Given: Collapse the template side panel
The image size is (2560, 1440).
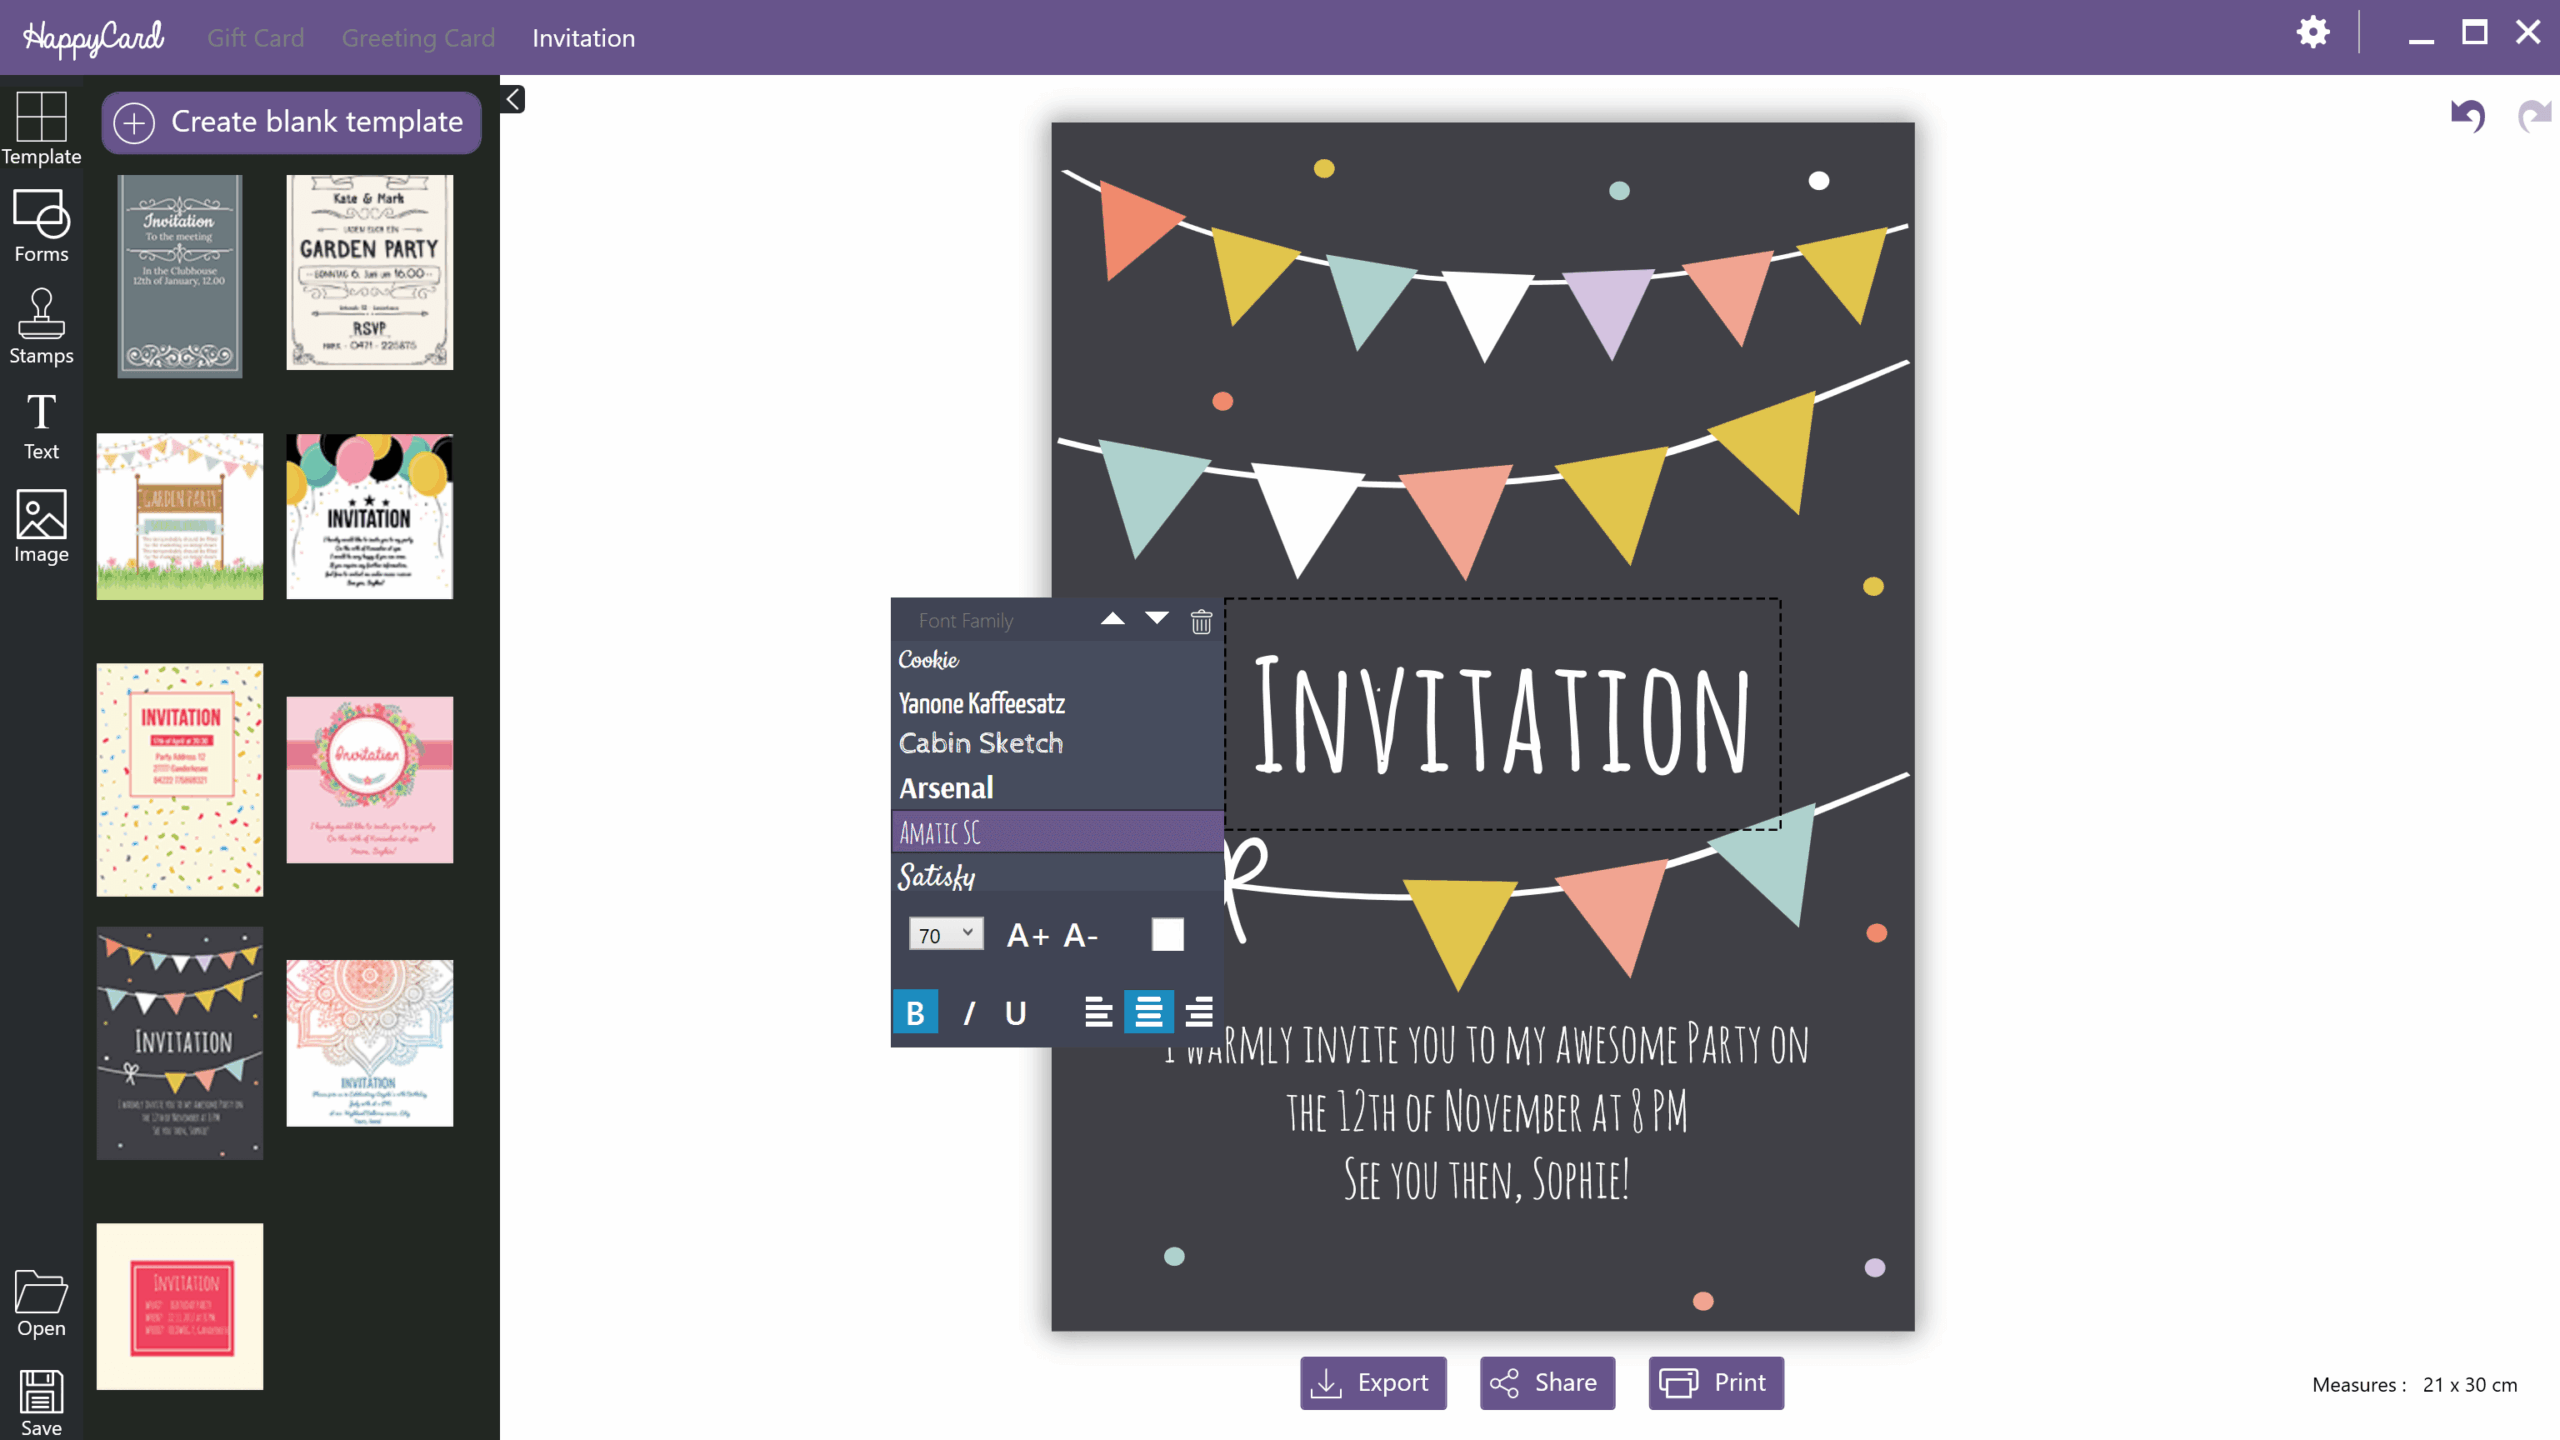Looking at the screenshot, I should [512, 99].
